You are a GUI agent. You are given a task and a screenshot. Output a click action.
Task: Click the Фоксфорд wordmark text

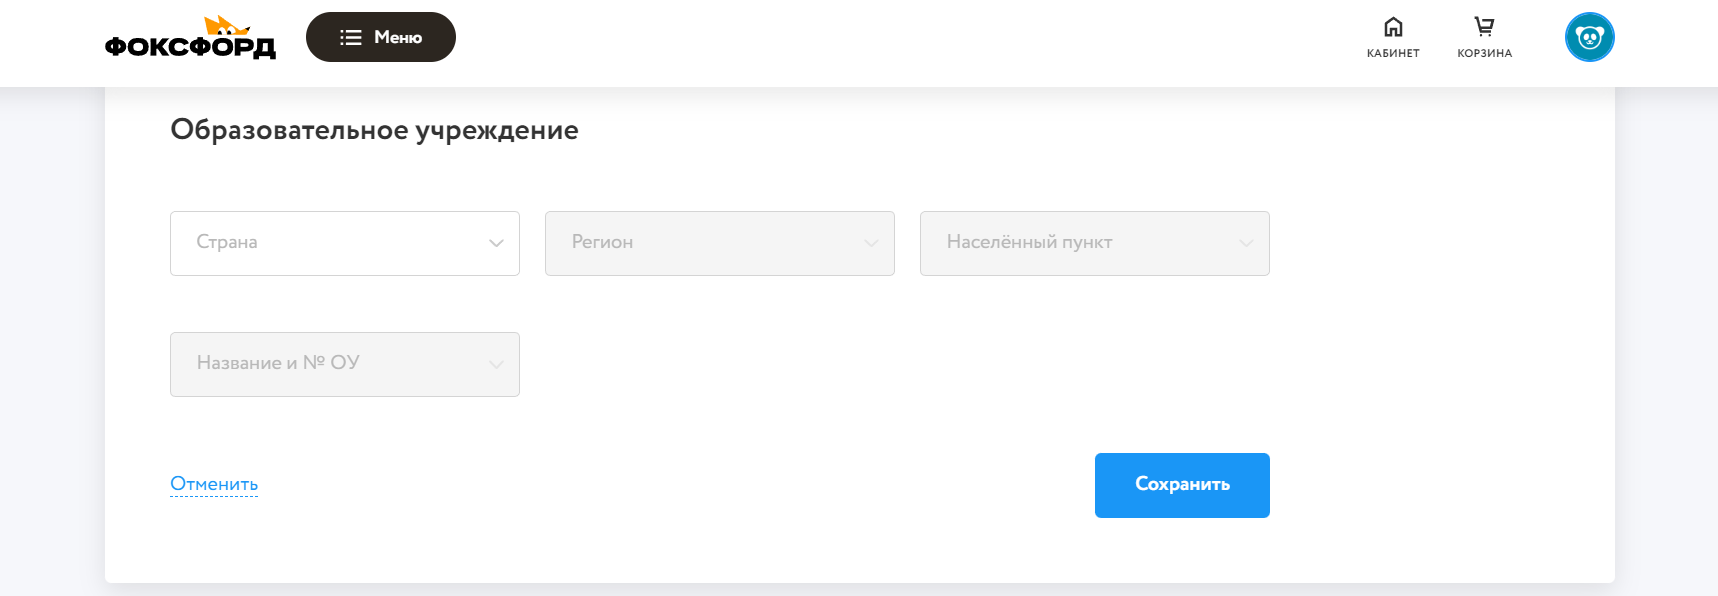tap(190, 47)
